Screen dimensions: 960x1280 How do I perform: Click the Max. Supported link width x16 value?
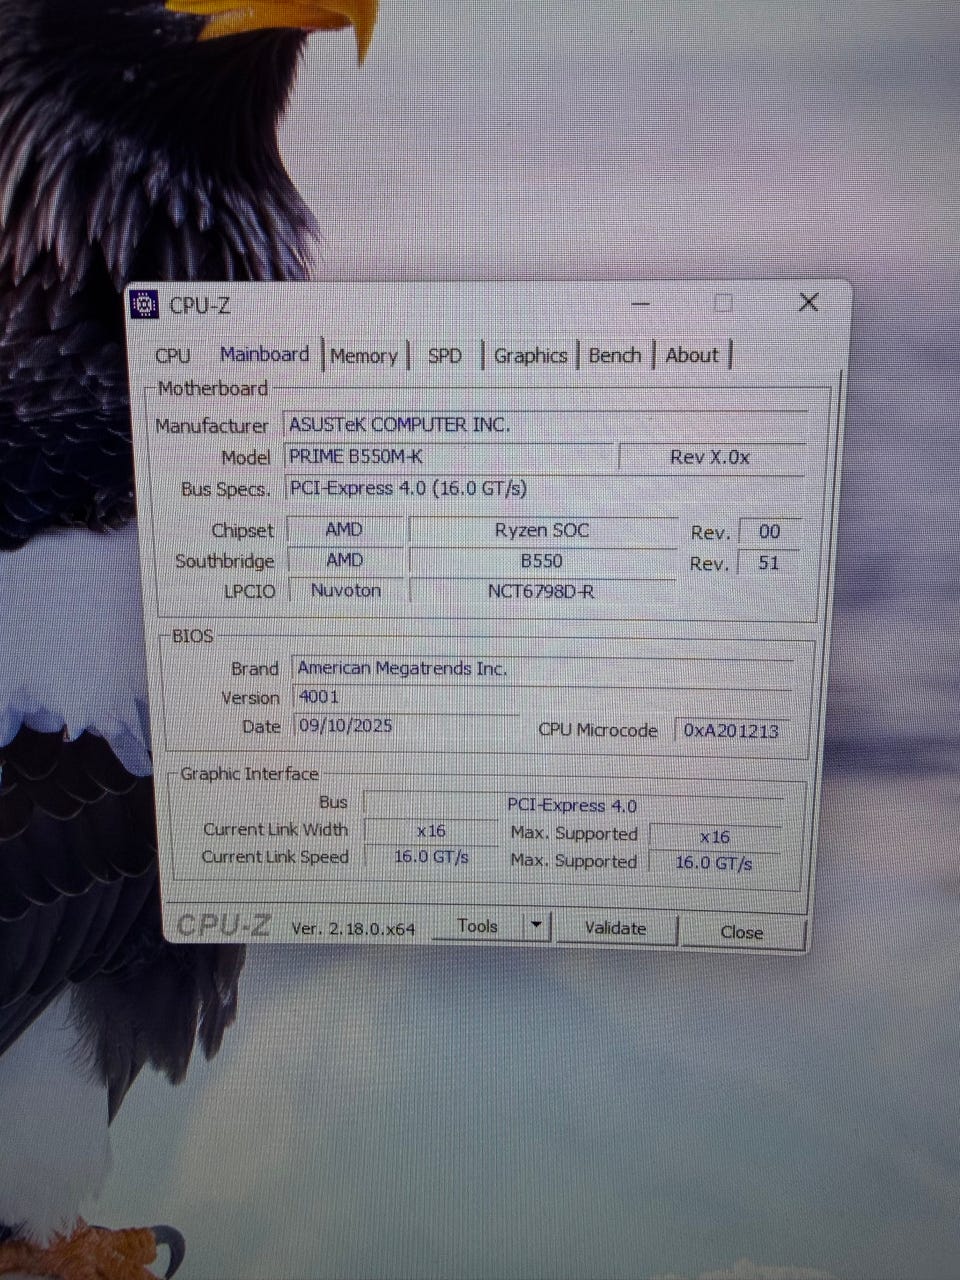715,837
